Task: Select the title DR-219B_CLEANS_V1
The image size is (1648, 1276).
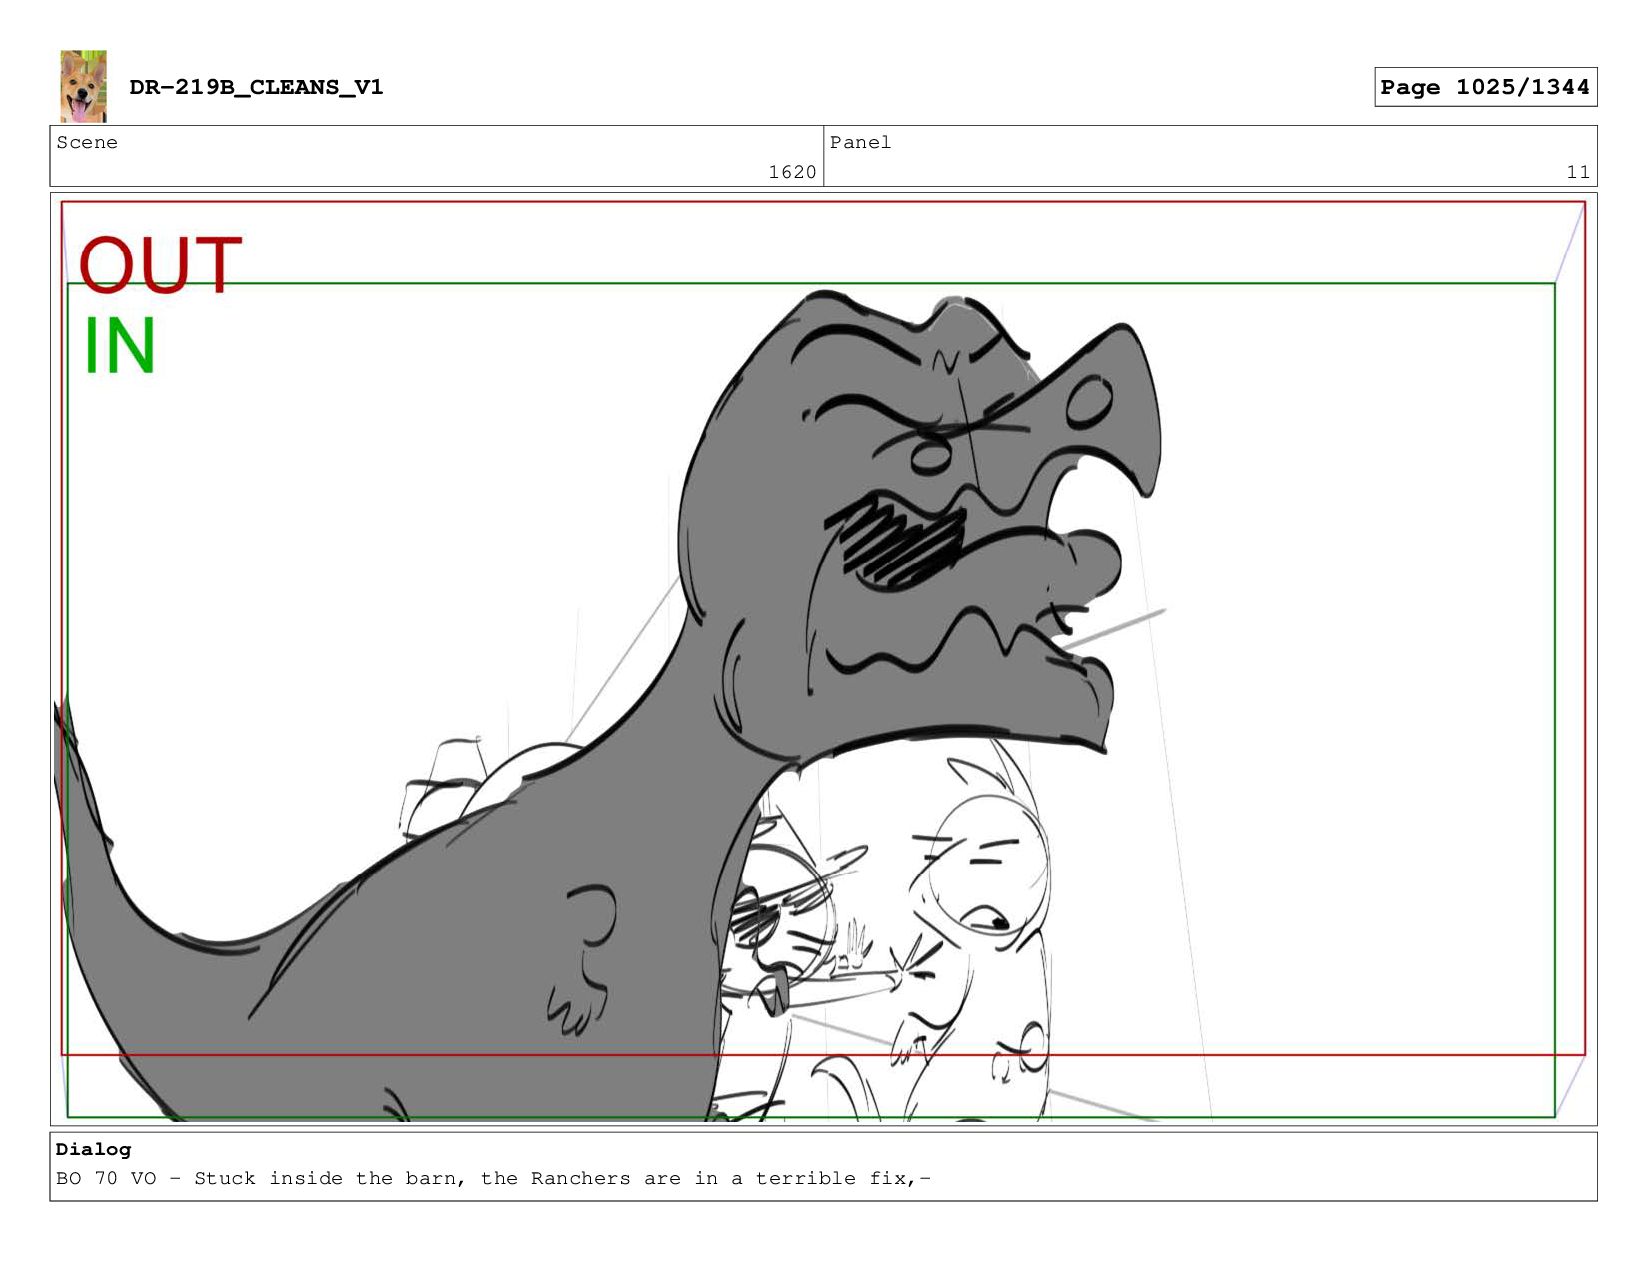Action: [256, 87]
